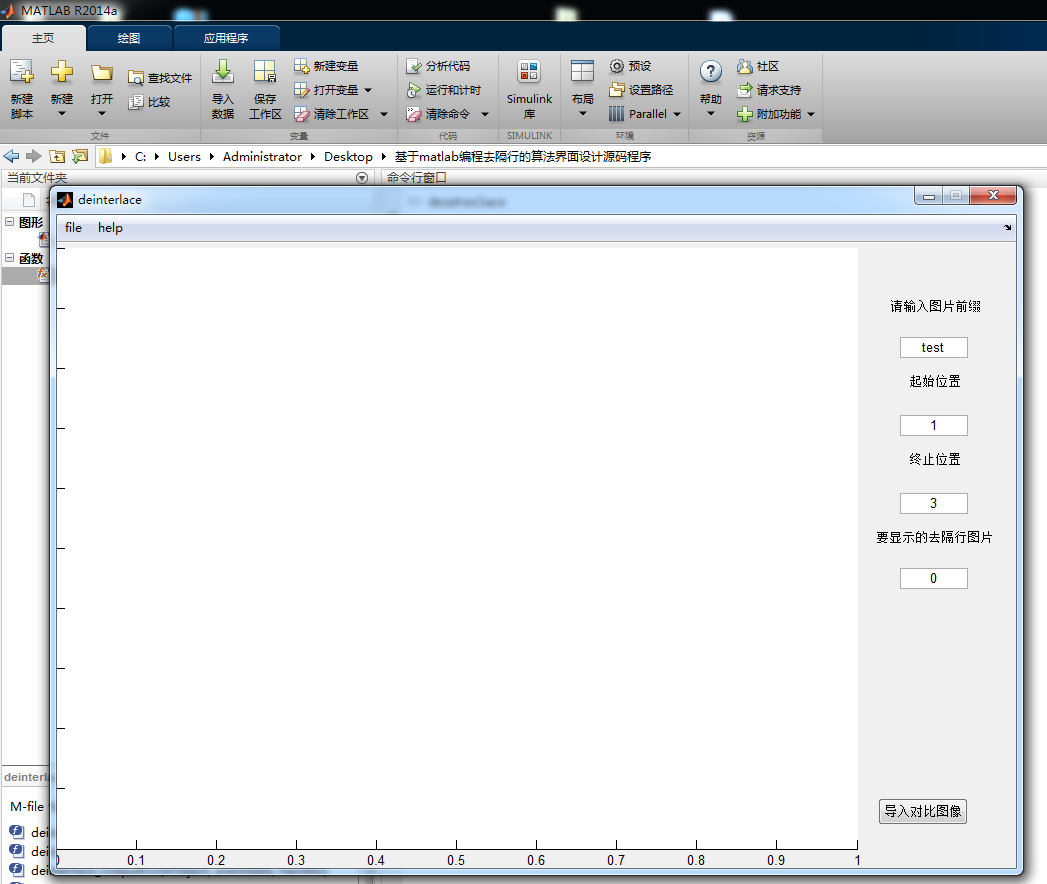Open Current Folder panel actions dropdown
This screenshot has width=1047, height=884.
click(362, 178)
